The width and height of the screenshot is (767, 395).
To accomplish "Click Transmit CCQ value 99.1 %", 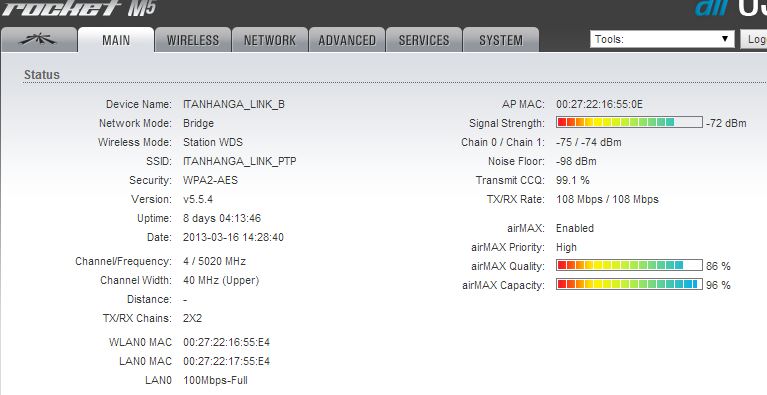I will coord(573,180).
